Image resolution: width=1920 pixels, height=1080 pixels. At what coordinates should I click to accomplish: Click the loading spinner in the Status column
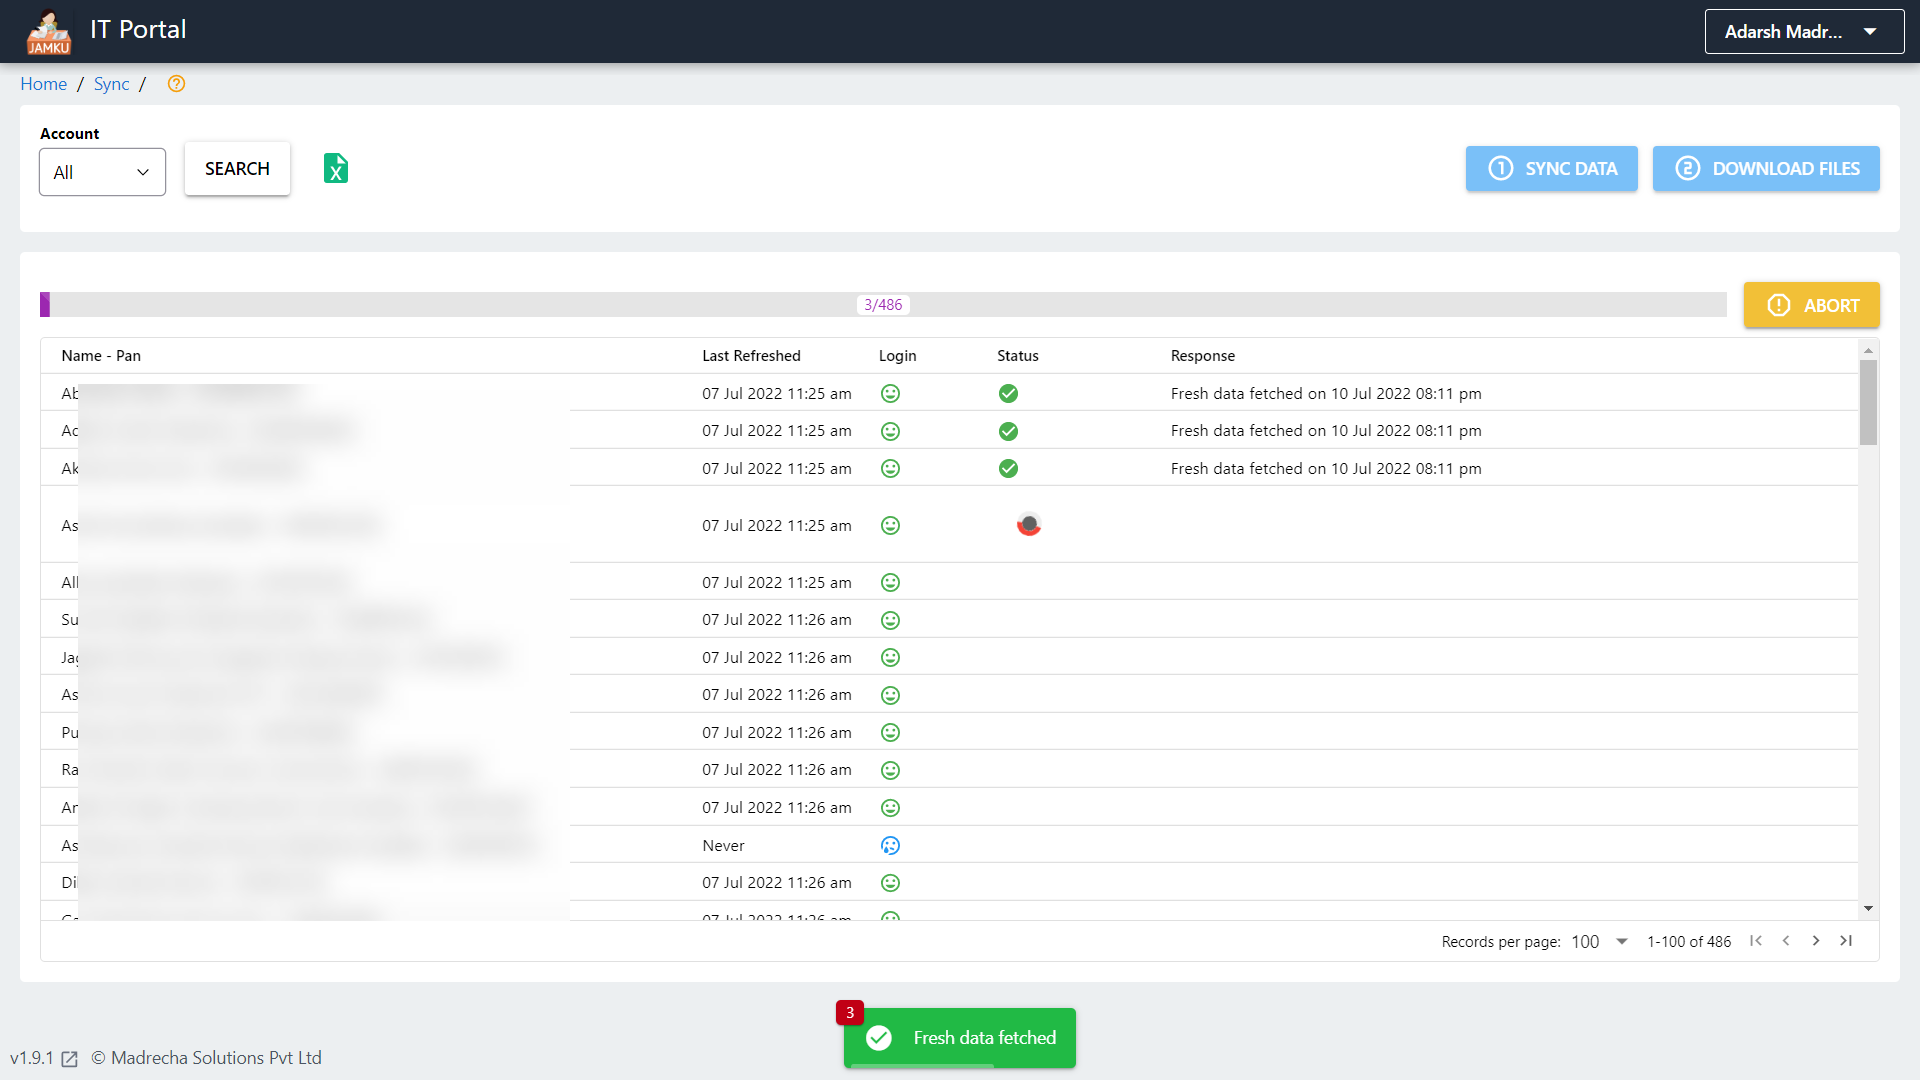(x=1029, y=524)
